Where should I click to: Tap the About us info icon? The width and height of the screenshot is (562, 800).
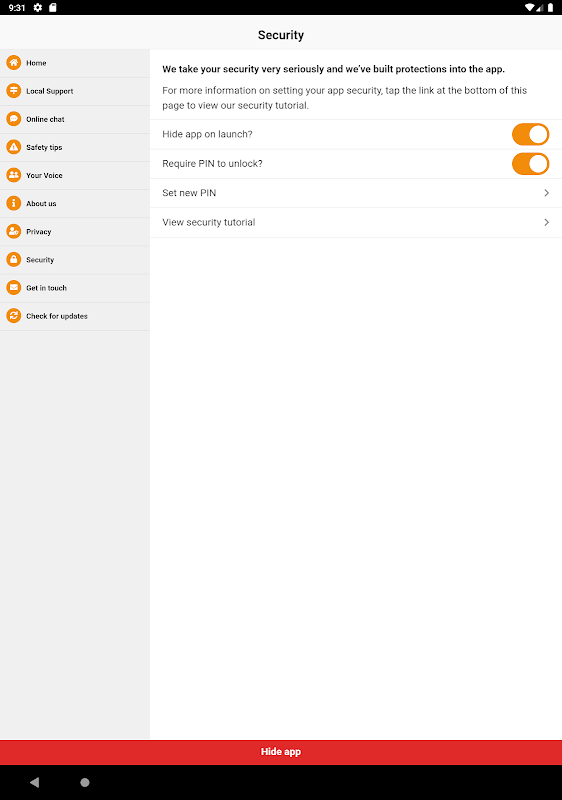[x=14, y=203]
